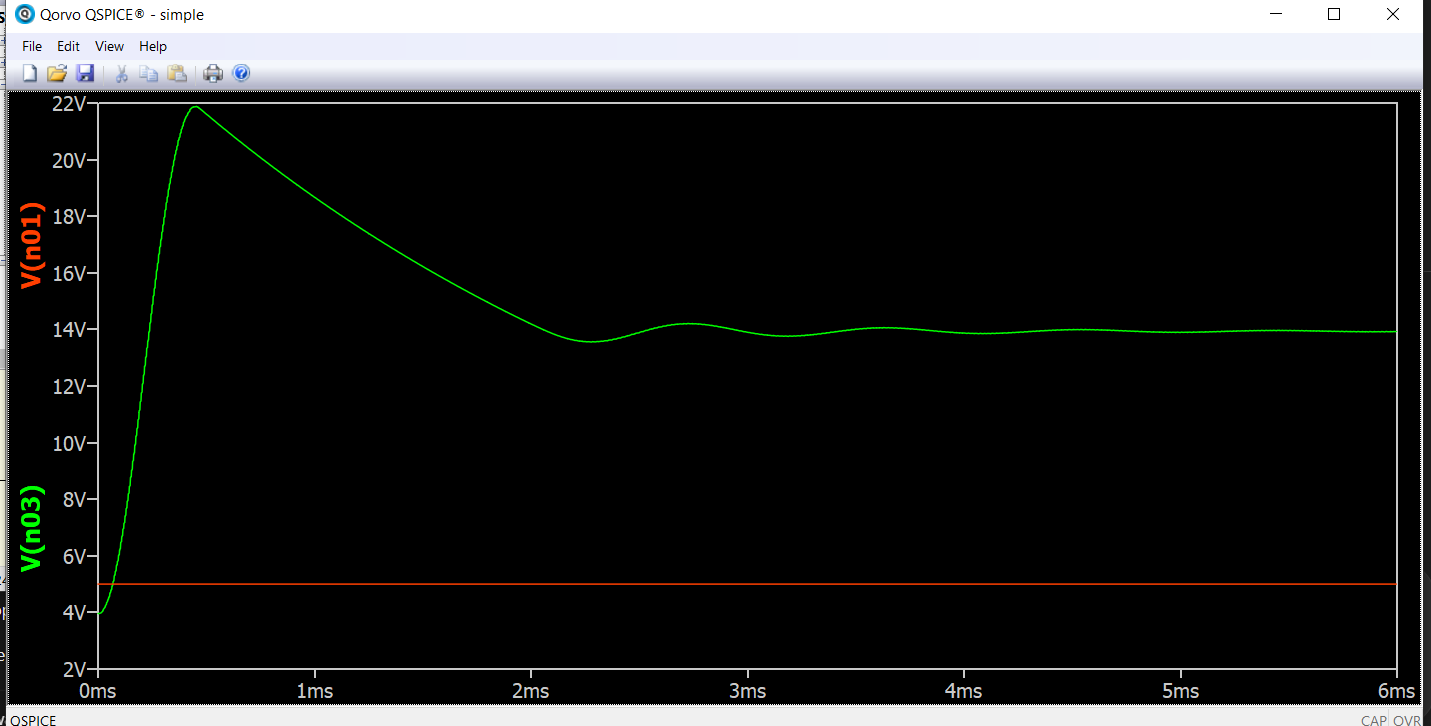Save using the floppy disk icon
Screen dimensions: 1431x726
click(85, 73)
